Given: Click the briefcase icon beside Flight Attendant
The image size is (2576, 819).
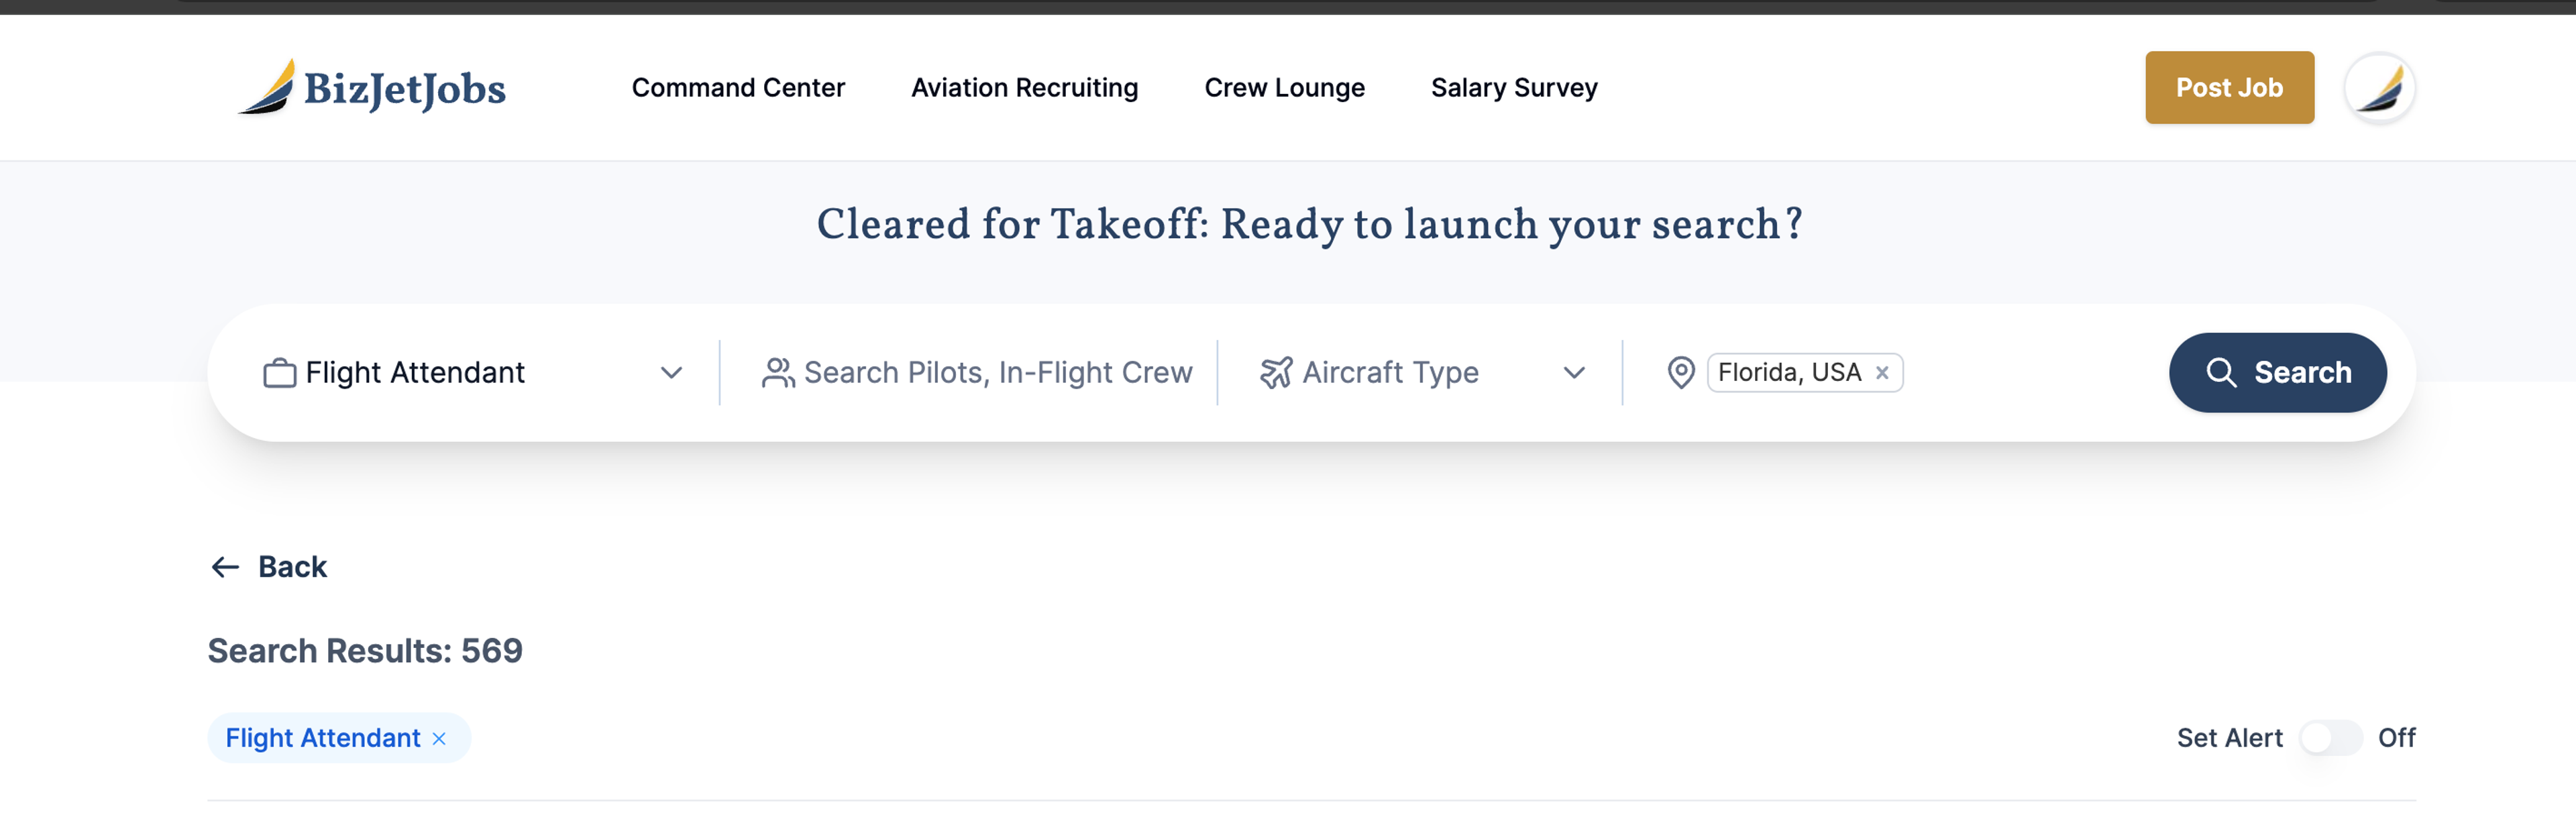Looking at the screenshot, I should (280, 373).
